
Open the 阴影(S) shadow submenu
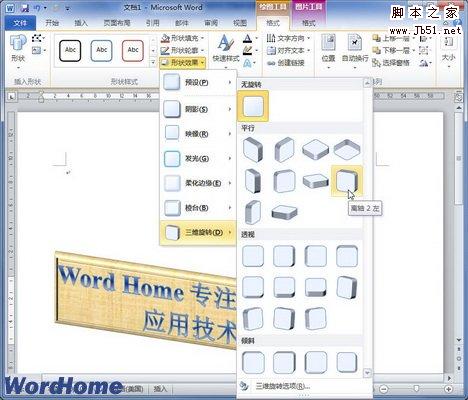coord(198,109)
